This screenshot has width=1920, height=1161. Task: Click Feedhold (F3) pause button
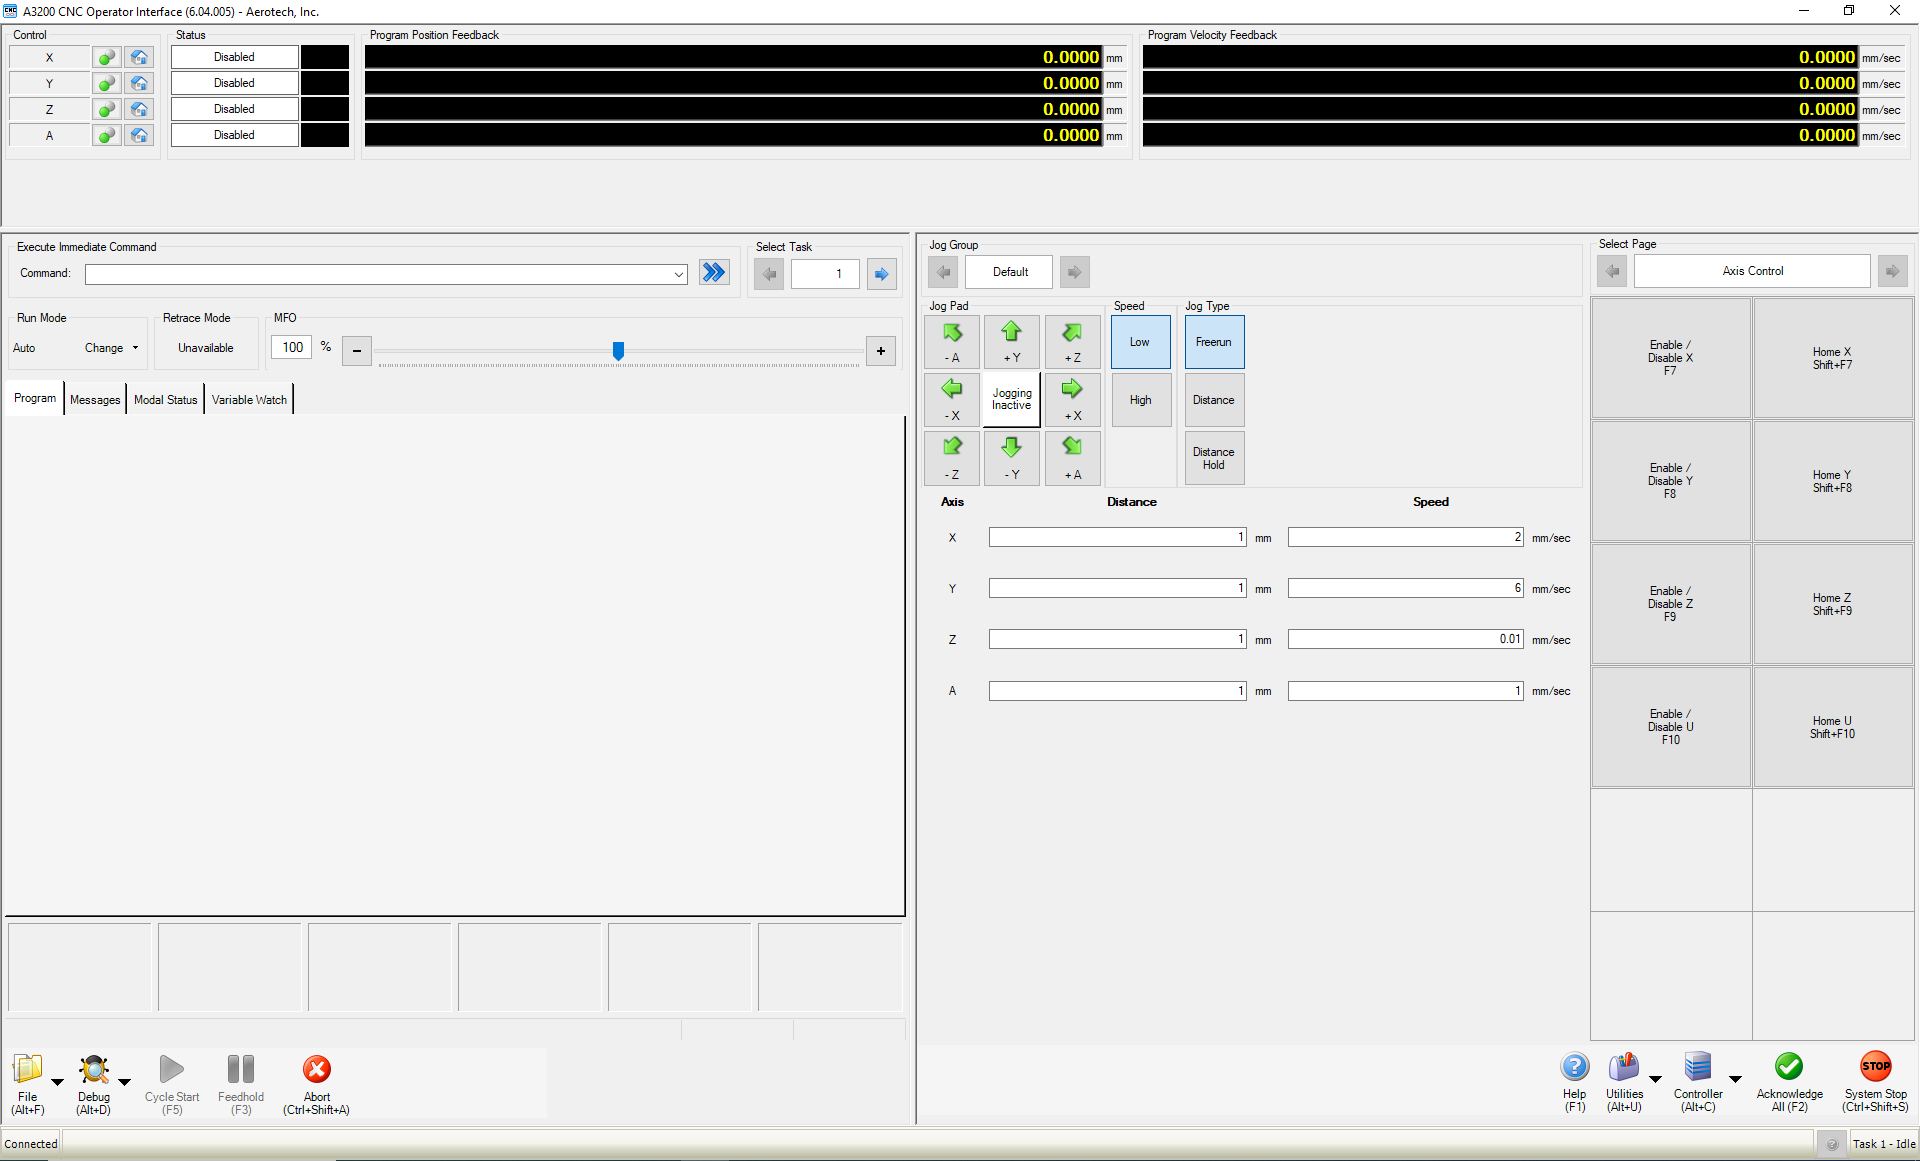pyautogui.click(x=241, y=1084)
